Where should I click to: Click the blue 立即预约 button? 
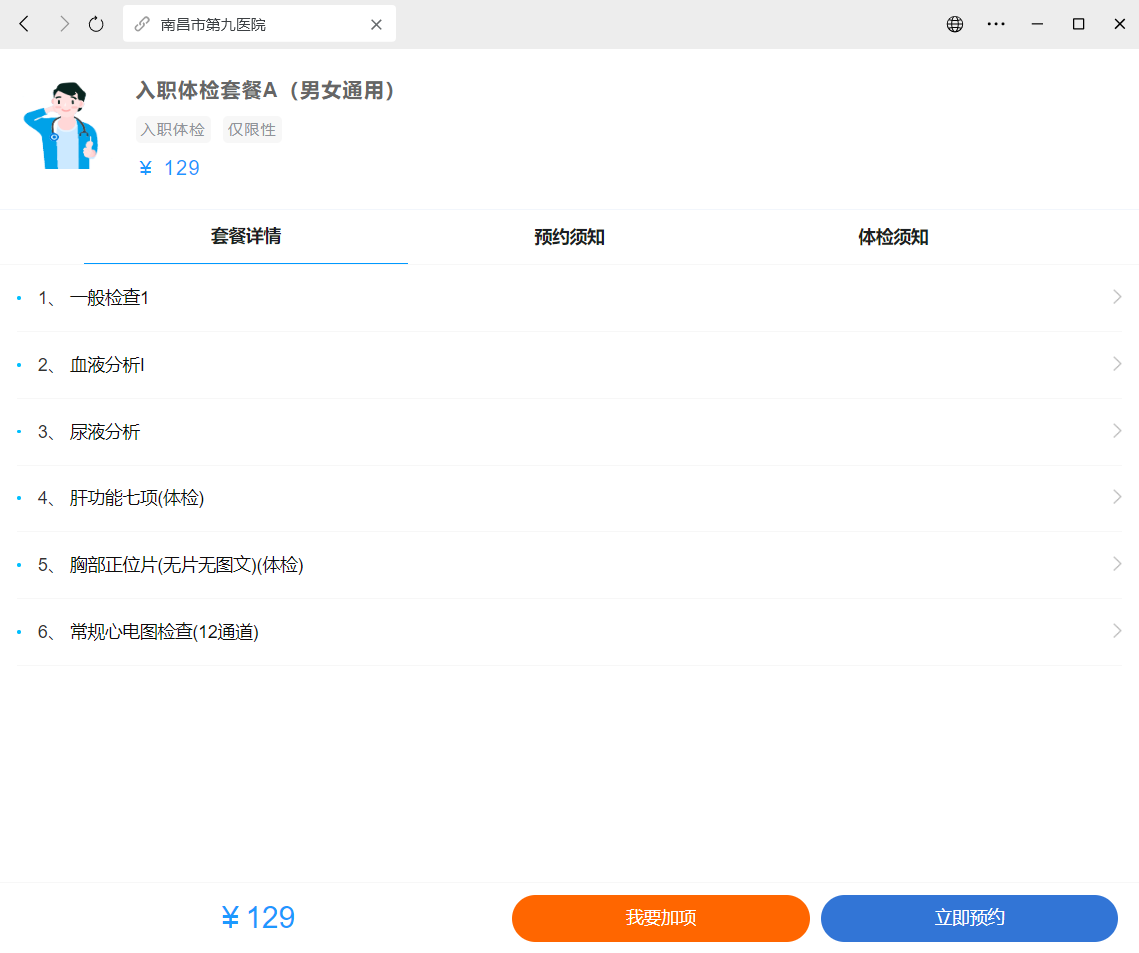[x=969, y=918]
